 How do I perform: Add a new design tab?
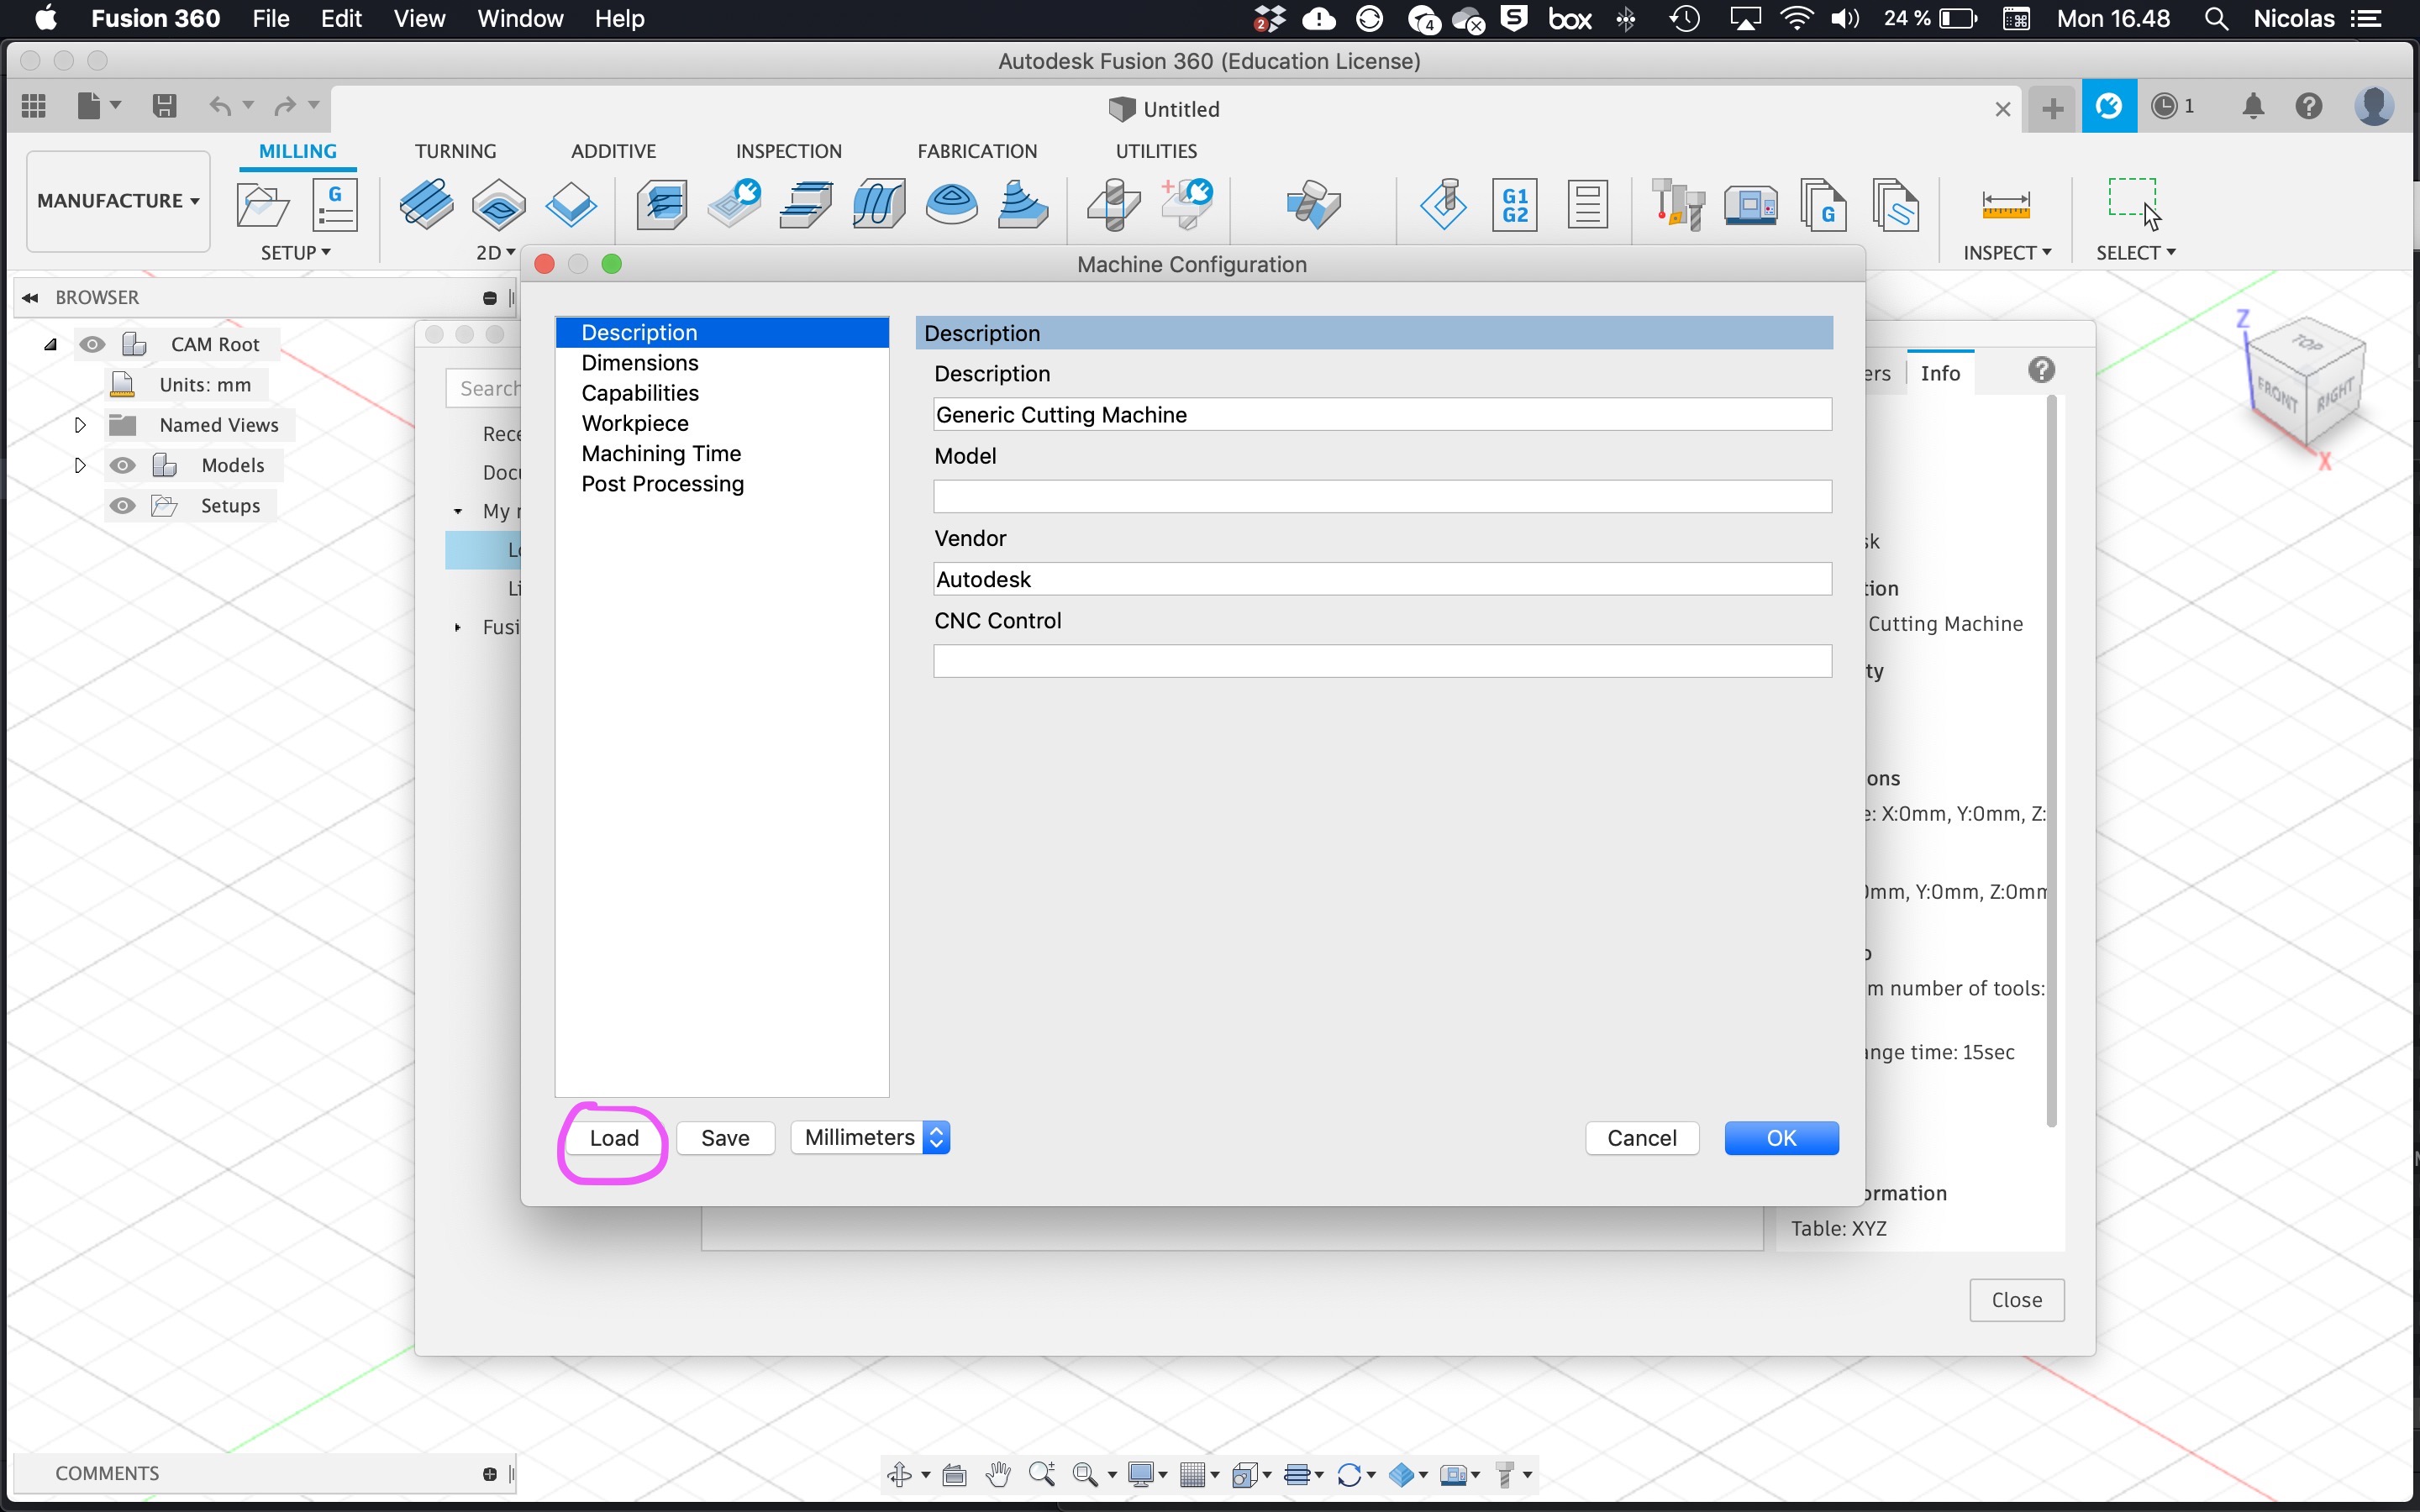pyautogui.click(x=2053, y=108)
